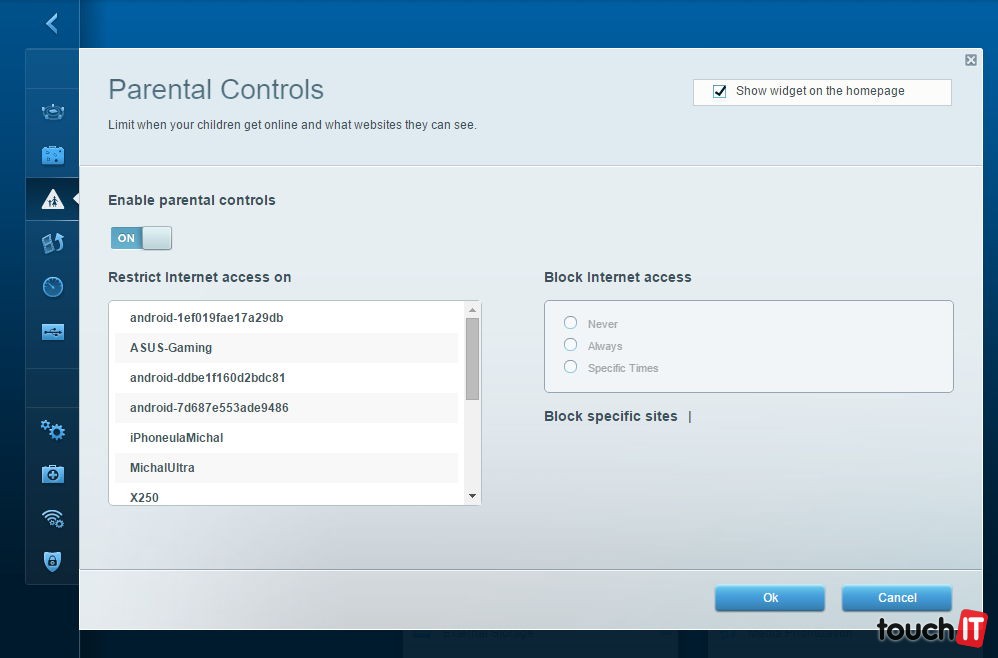Collapse the sidebar with the back arrow
Image resolution: width=998 pixels, height=658 pixels.
click(x=52, y=23)
